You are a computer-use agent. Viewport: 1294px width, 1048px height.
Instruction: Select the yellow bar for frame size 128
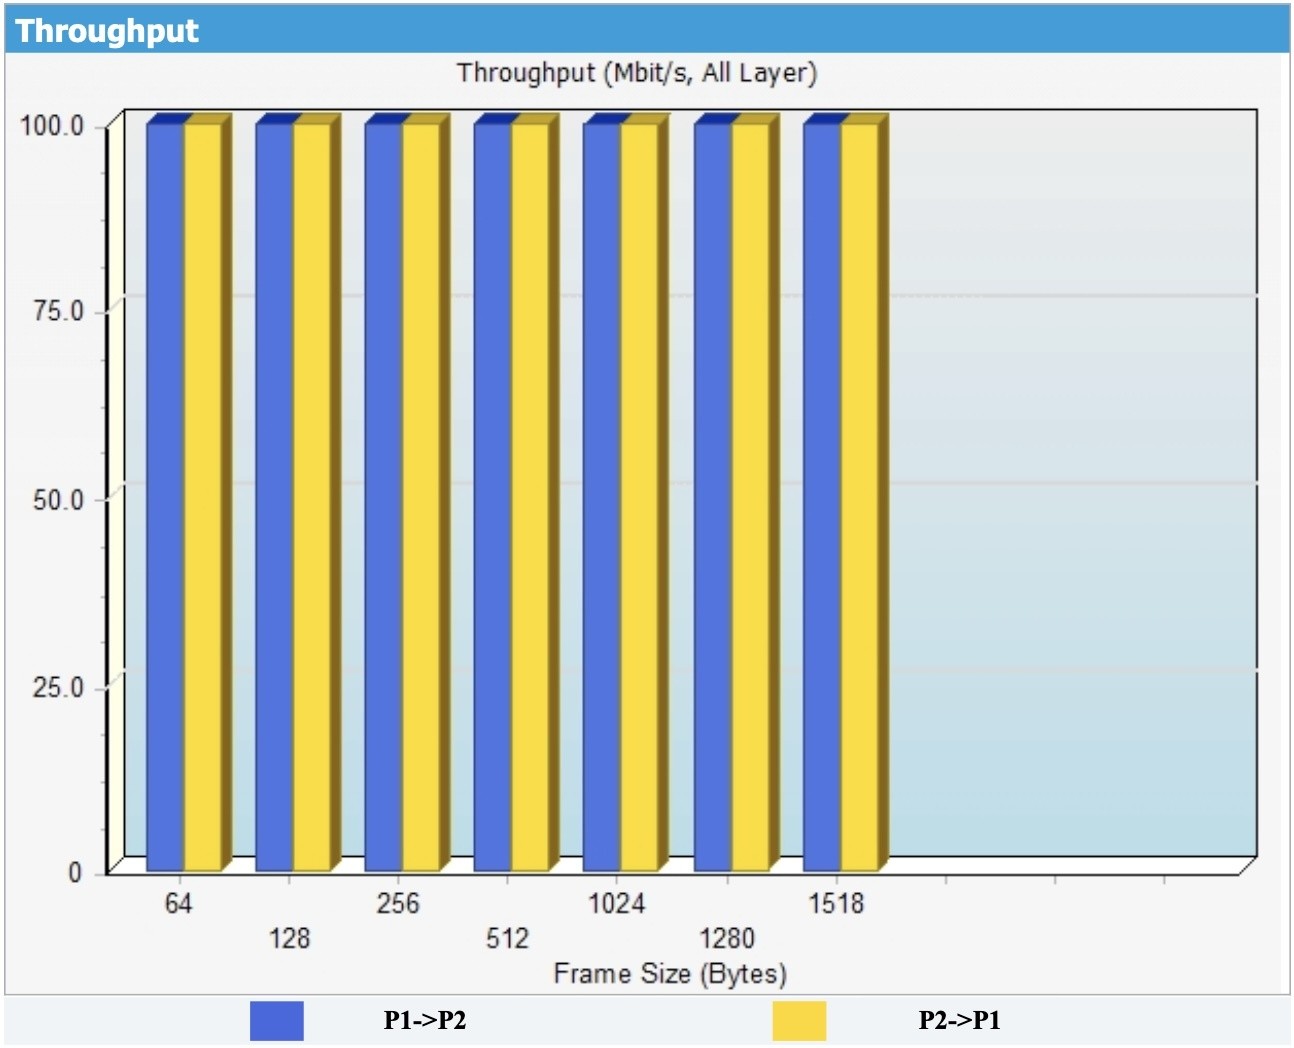point(312,497)
